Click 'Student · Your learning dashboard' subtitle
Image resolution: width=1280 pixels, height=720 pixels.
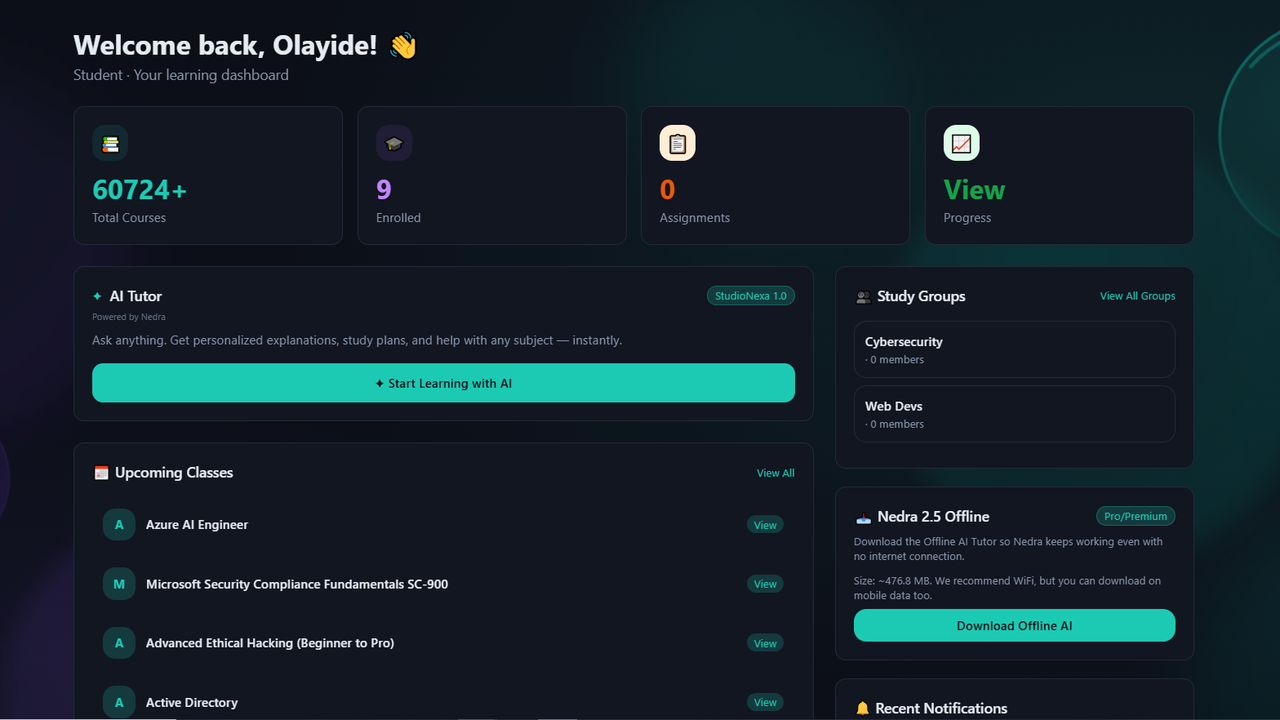coord(181,75)
